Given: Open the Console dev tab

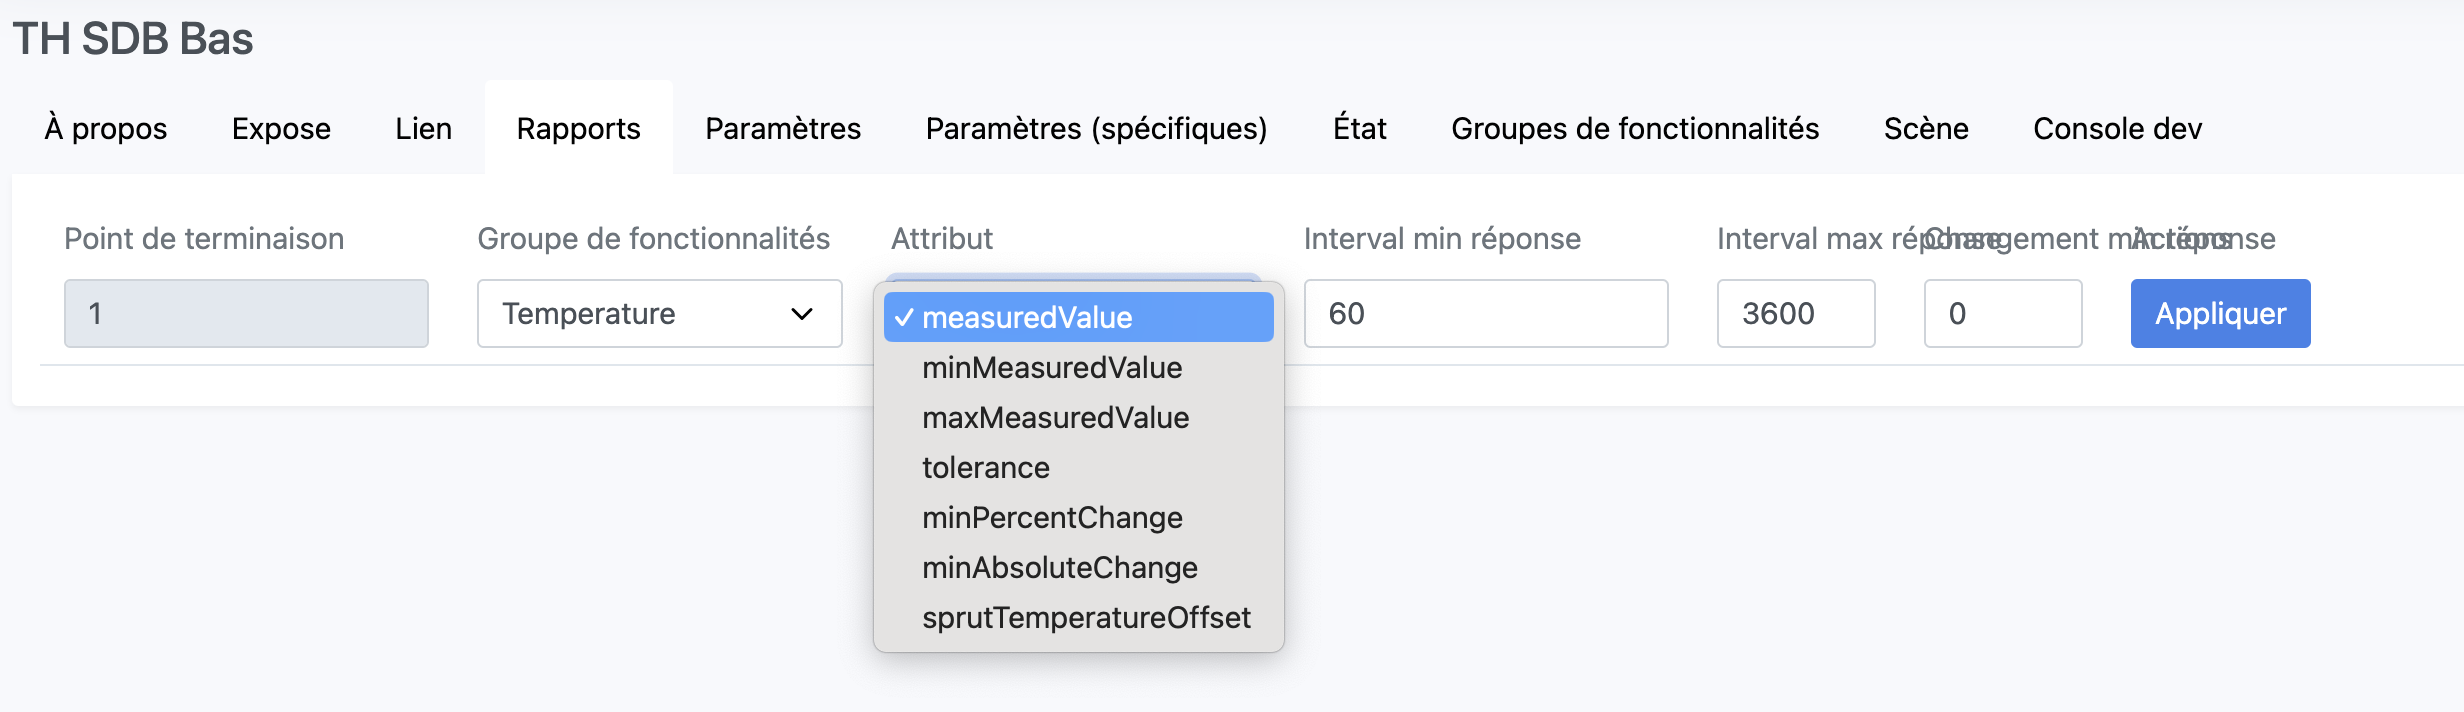Looking at the screenshot, I should pos(2117,129).
